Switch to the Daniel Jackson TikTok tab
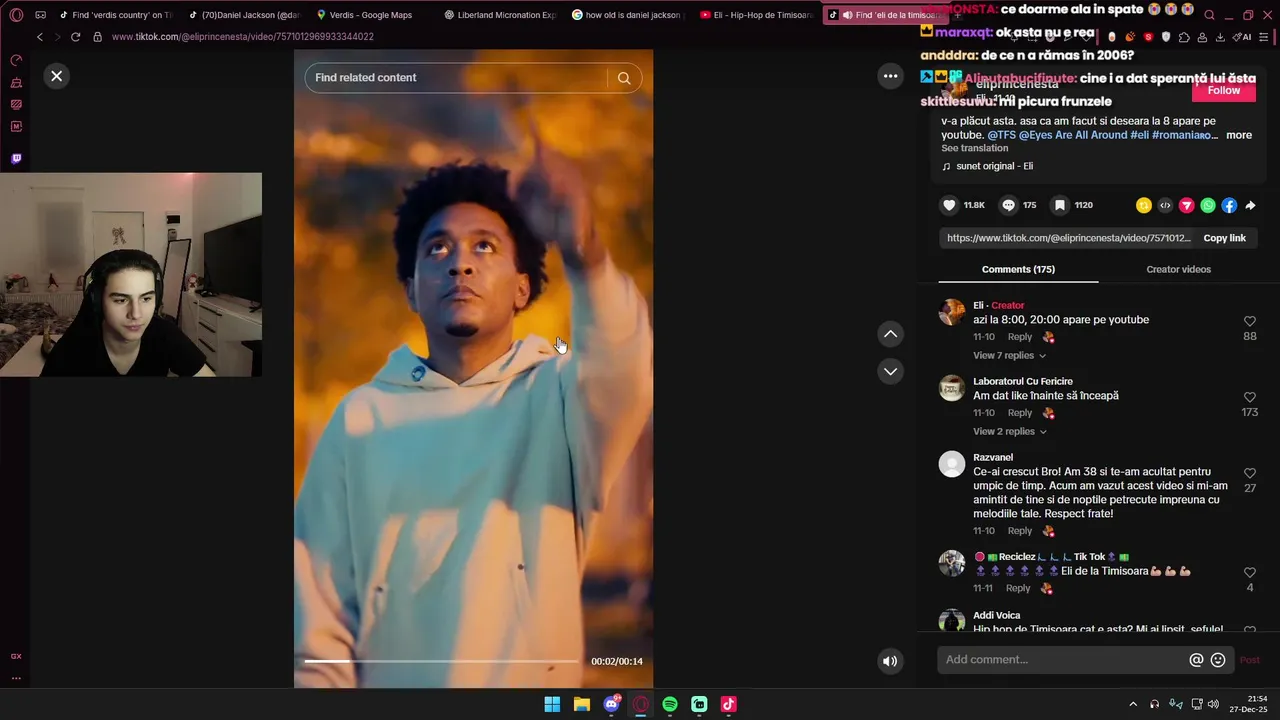This screenshot has width=1280, height=720. tap(244, 15)
